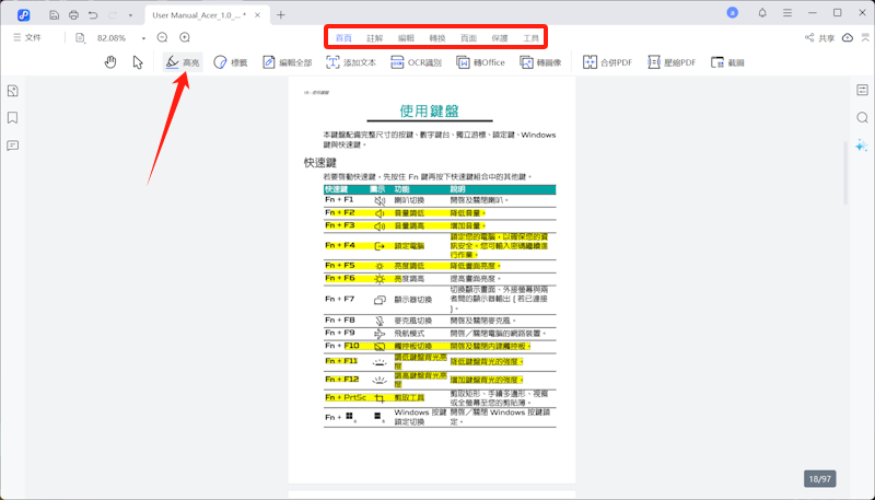Open the comments panel in left sidebar
Screen dimensions: 875x500
[x=13, y=146]
